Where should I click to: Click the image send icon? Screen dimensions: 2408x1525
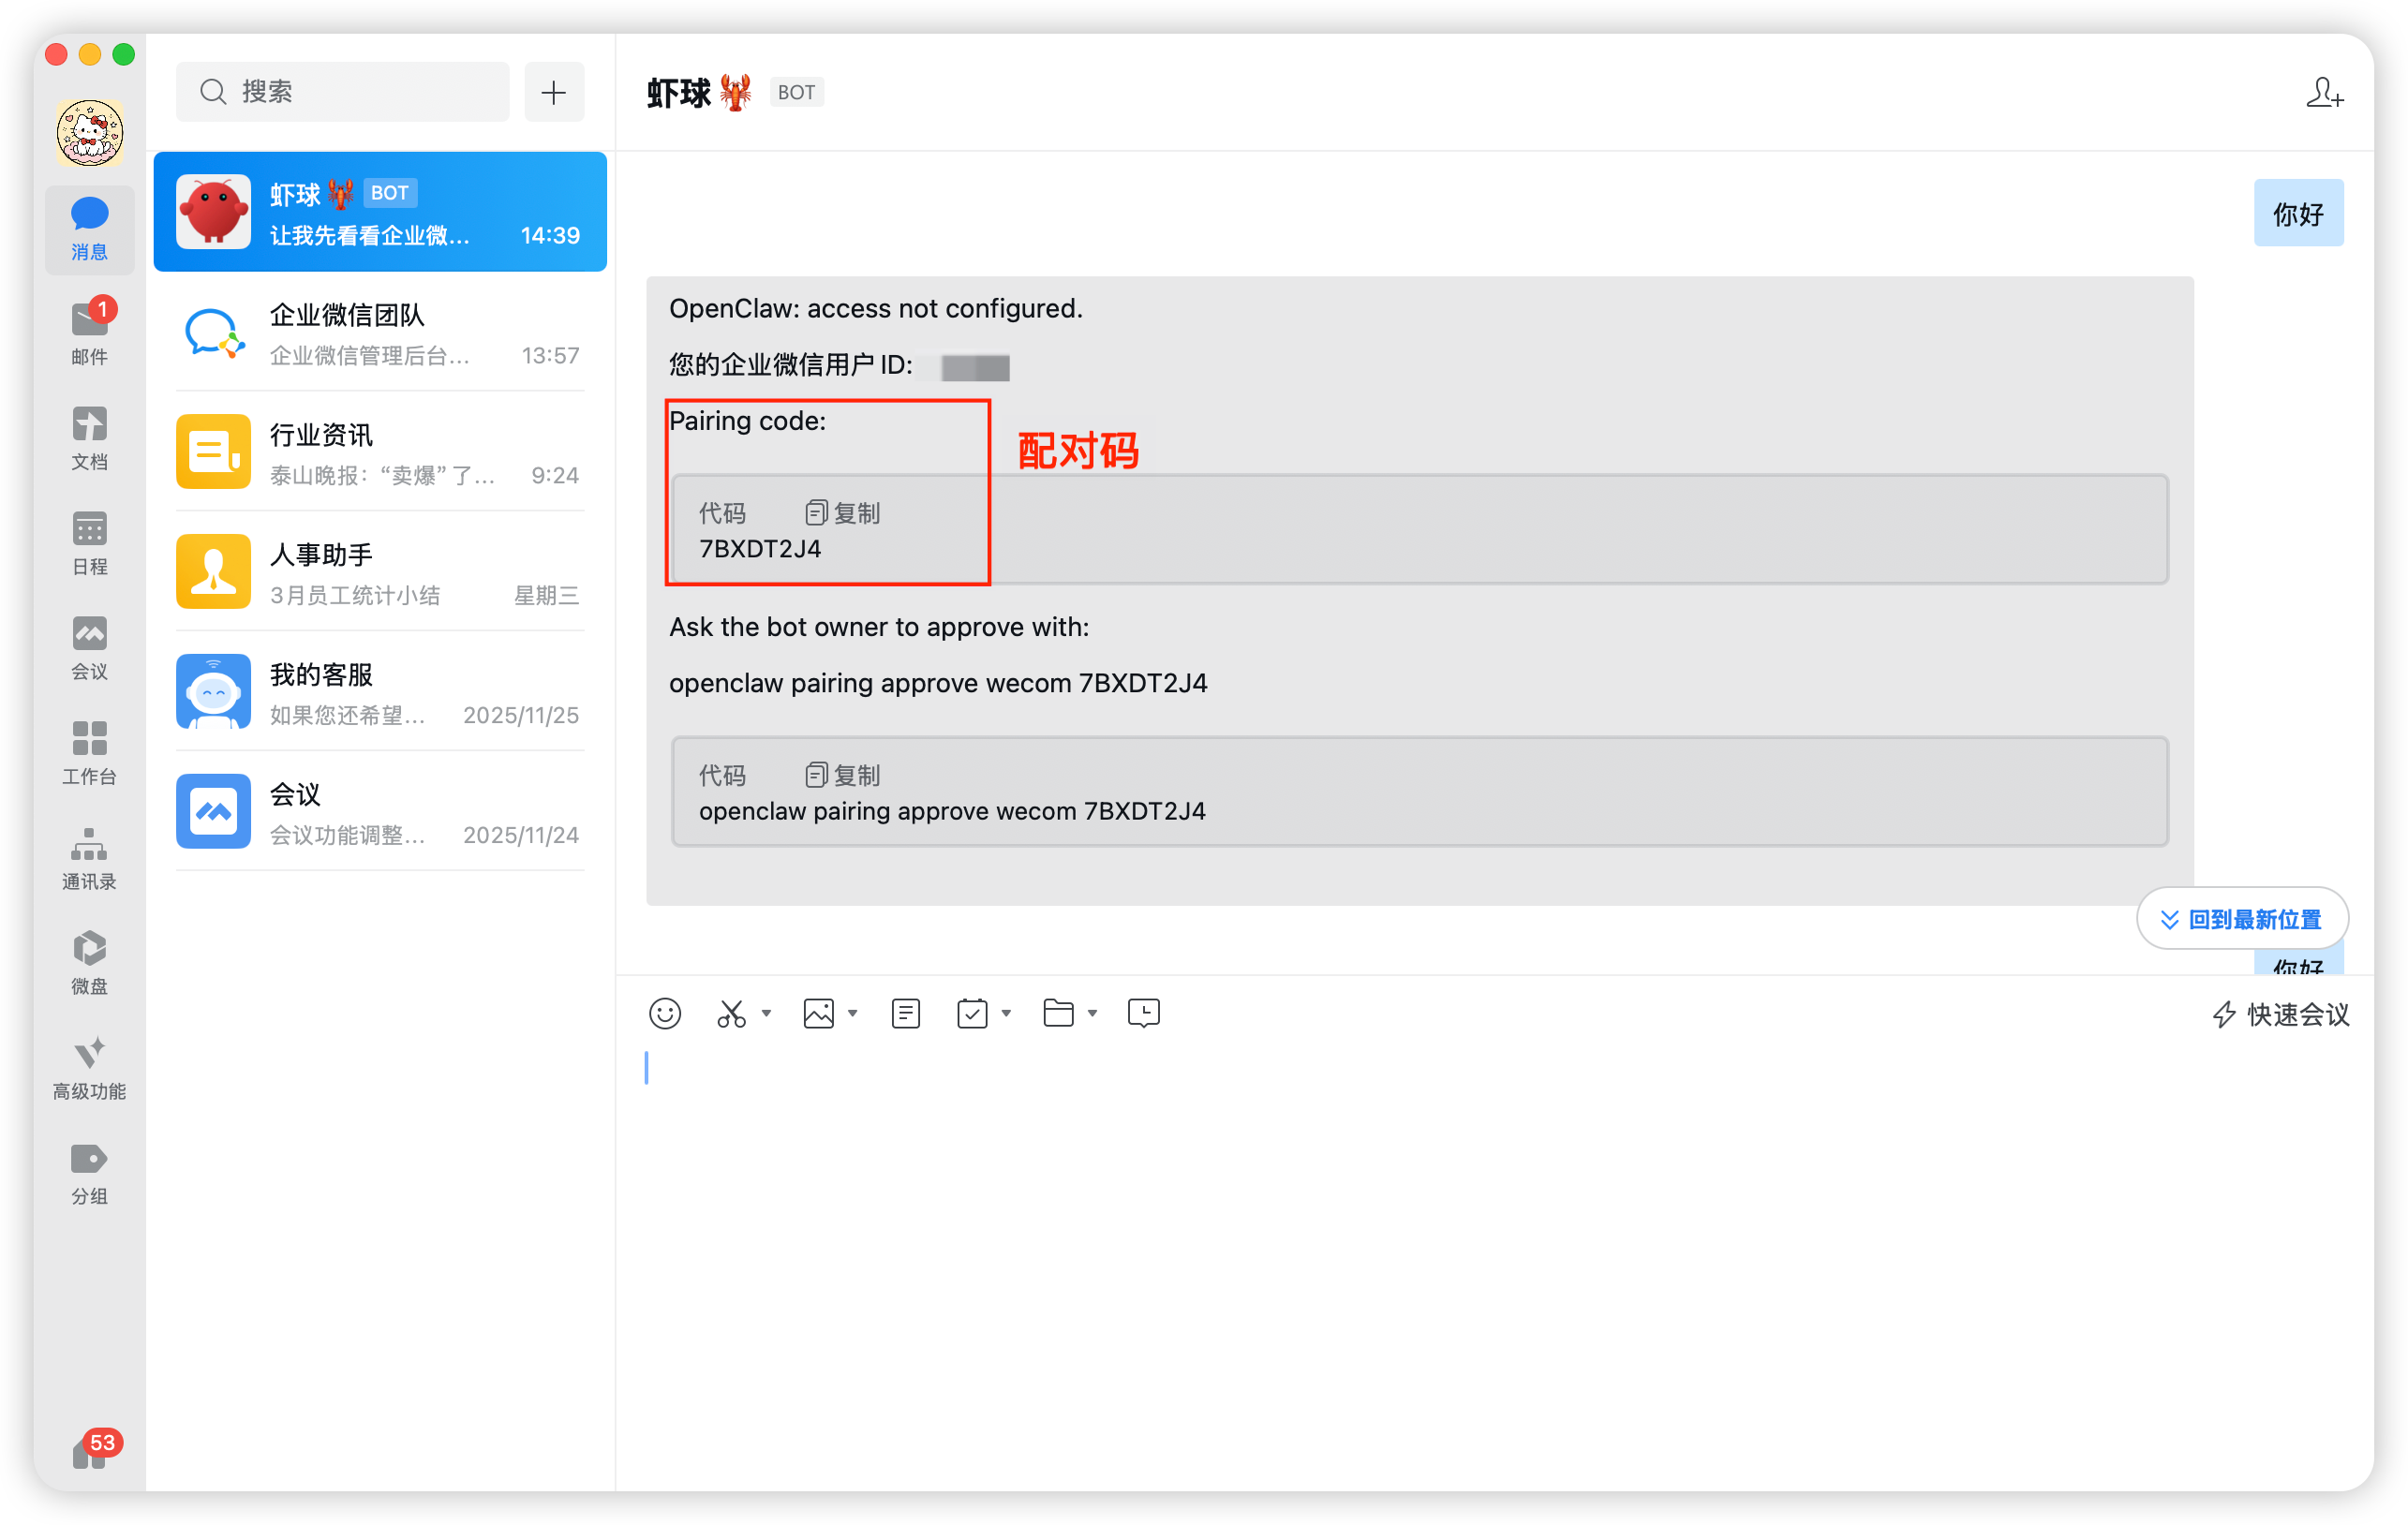tap(818, 1013)
